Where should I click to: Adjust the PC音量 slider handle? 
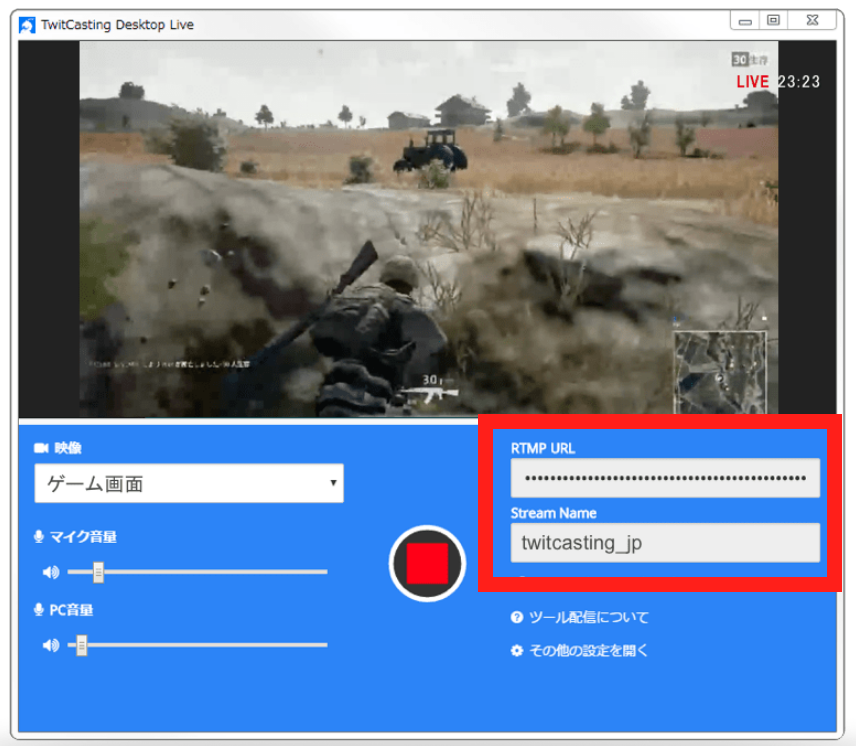[x=81, y=645]
